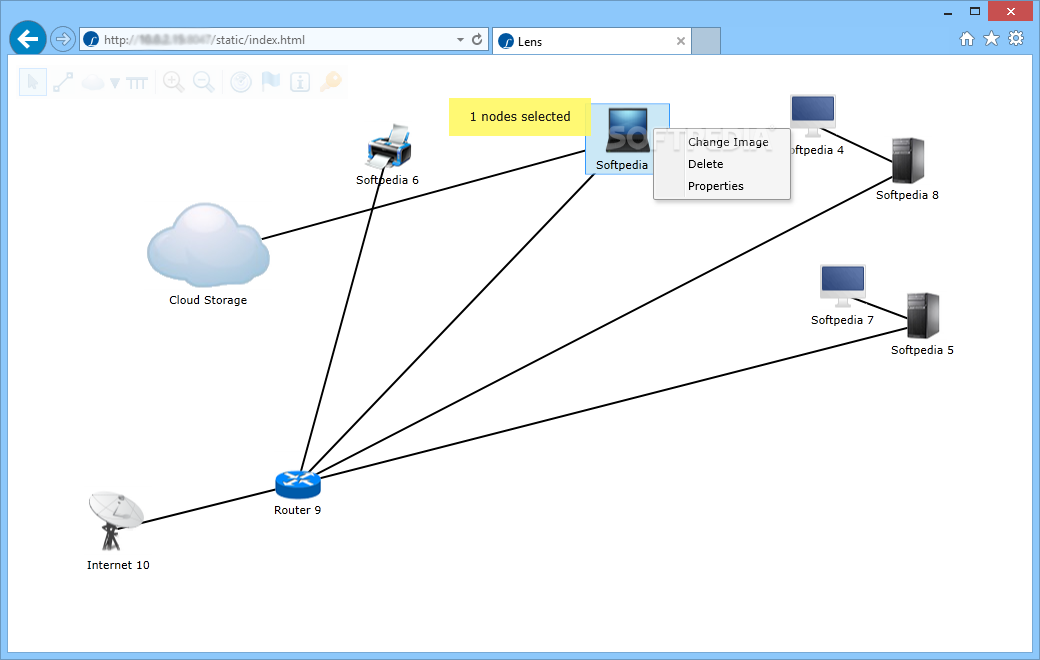The image size is (1040, 660).
Task: Go forward with the browser forward button
Action: [62, 39]
